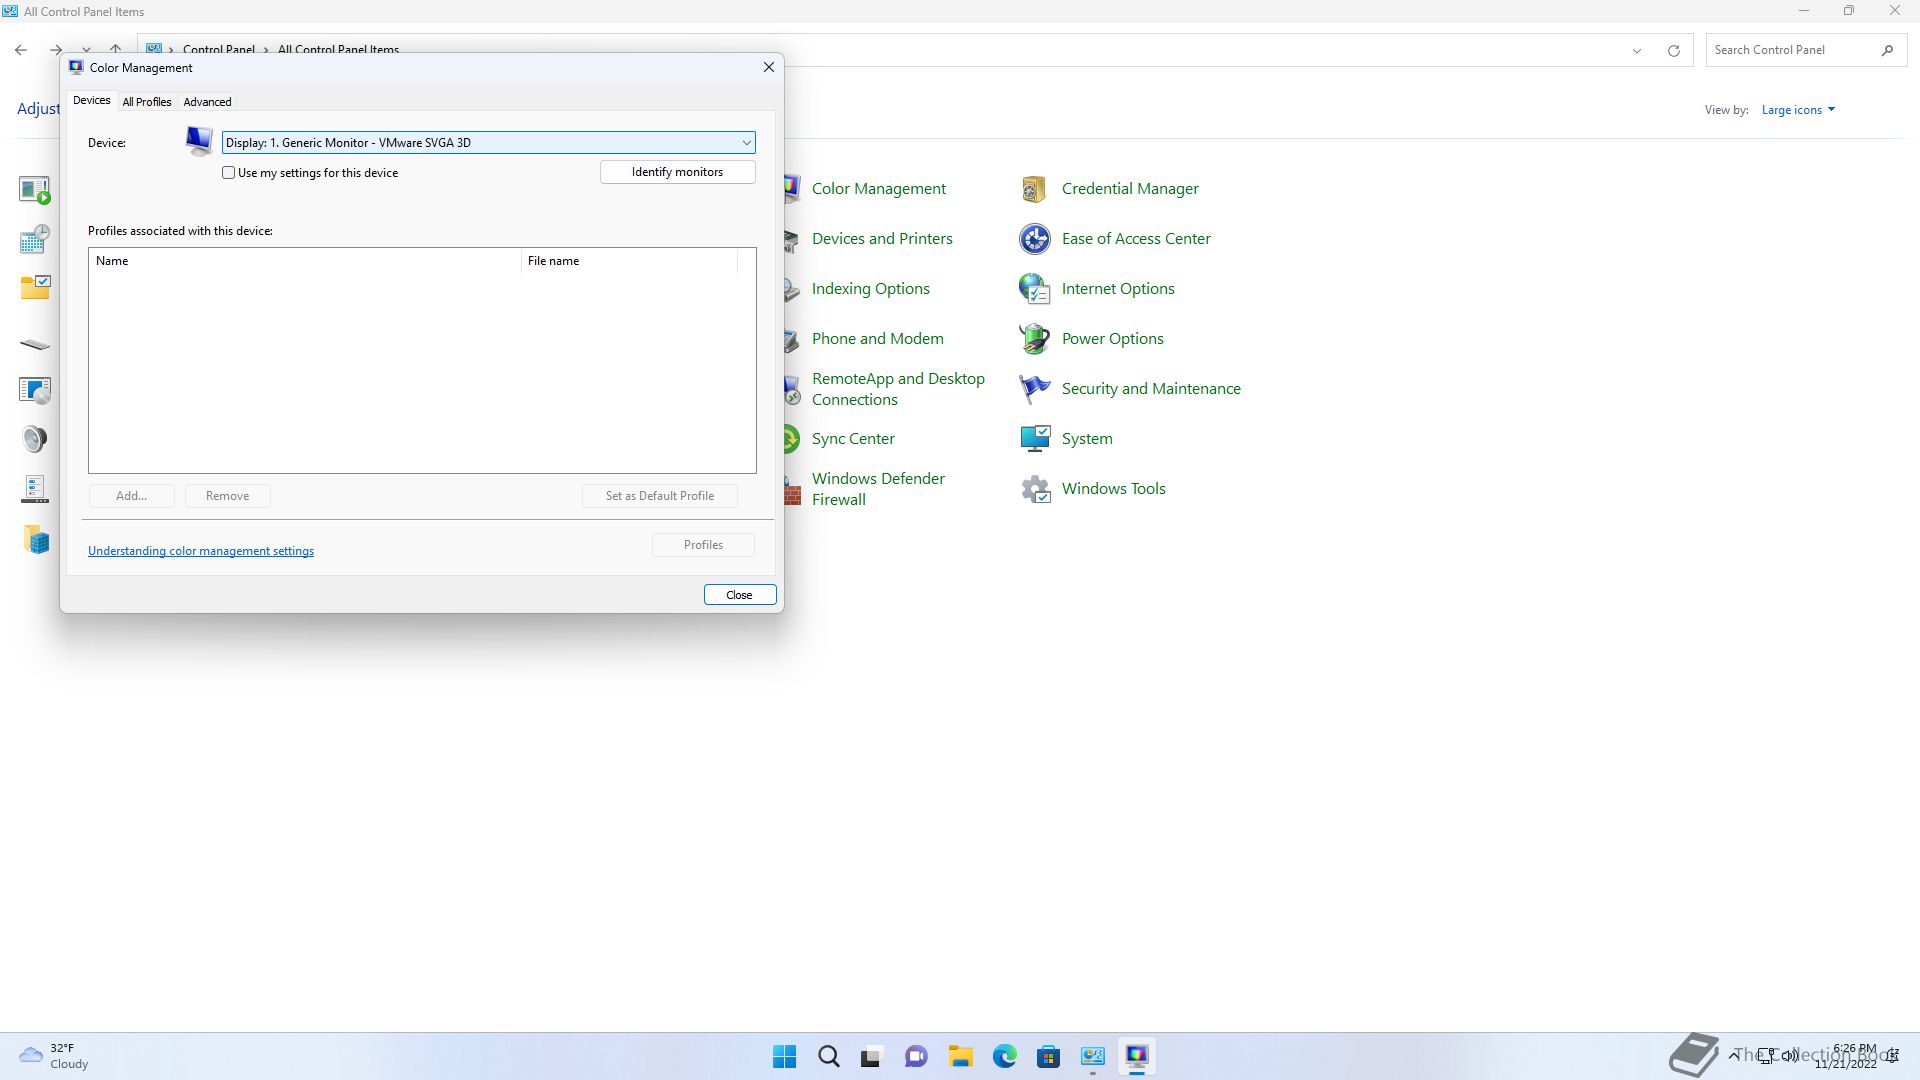Viewport: 1920px width, 1080px height.
Task: Enable Use my settings for this device
Action: coord(229,173)
